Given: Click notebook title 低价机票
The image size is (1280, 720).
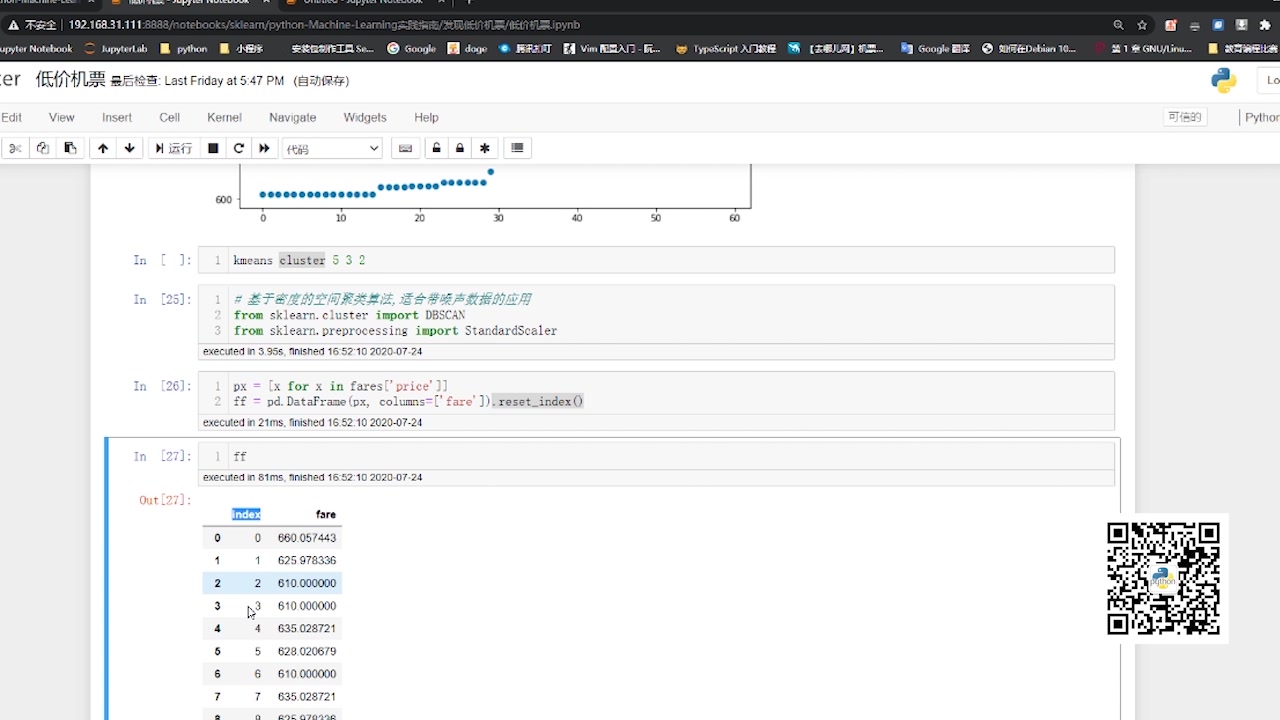Looking at the screenshot, I should click(x=71, y=80).
